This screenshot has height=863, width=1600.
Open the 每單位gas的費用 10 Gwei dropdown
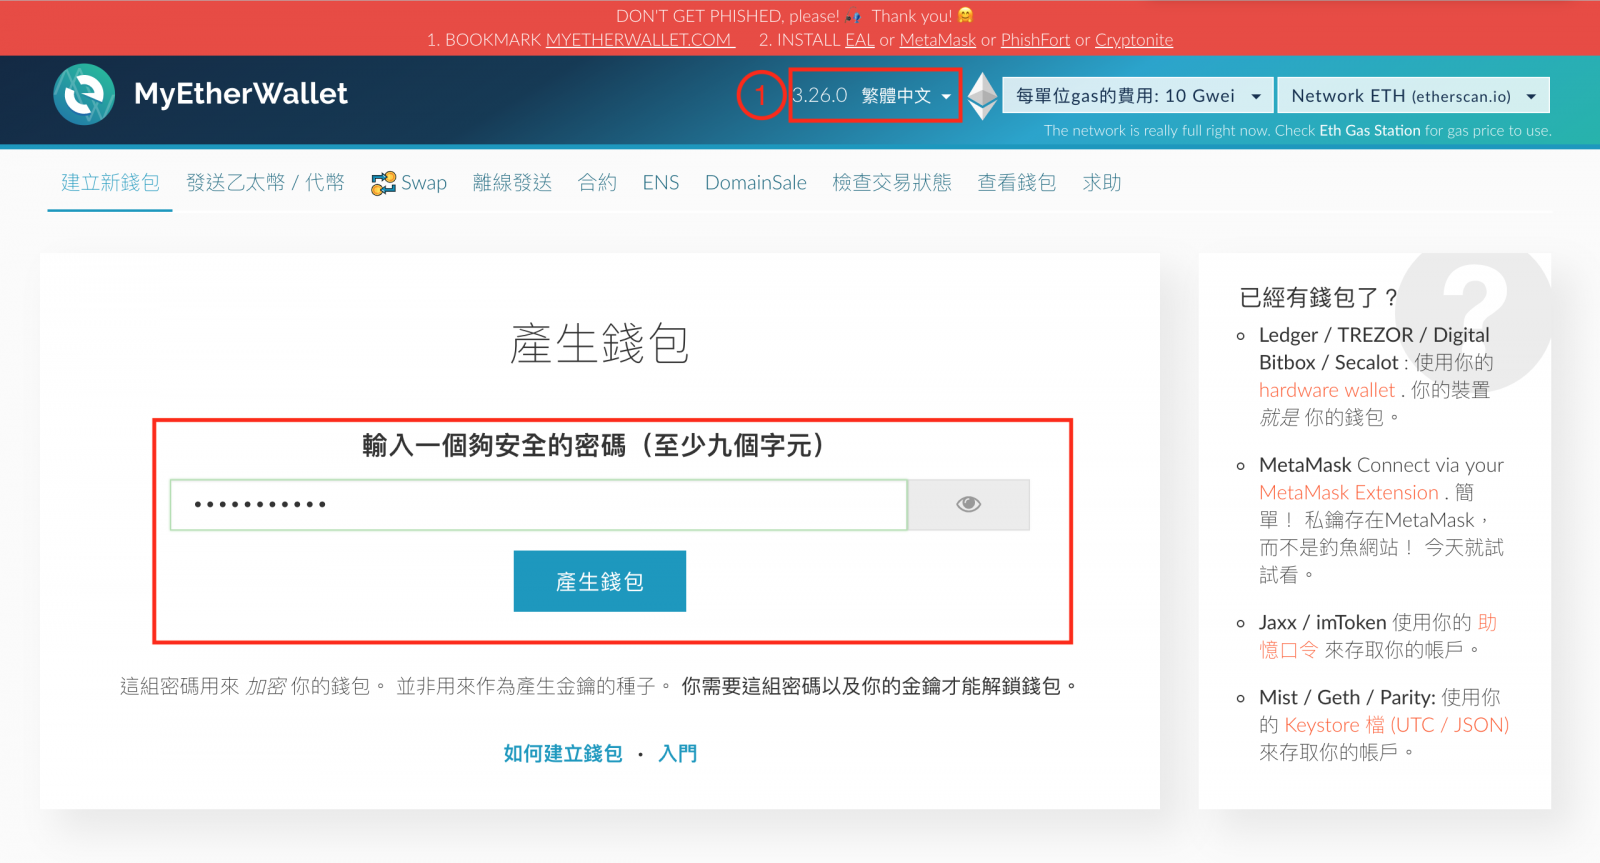pos(1138,96)
